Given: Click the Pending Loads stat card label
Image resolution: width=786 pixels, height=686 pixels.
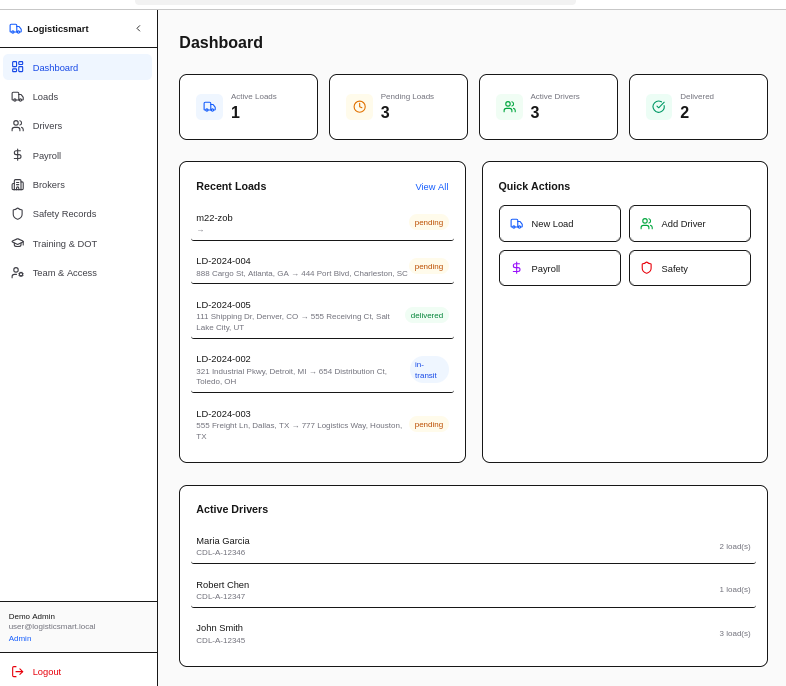Looking at the screenshot, I should 407,96.
